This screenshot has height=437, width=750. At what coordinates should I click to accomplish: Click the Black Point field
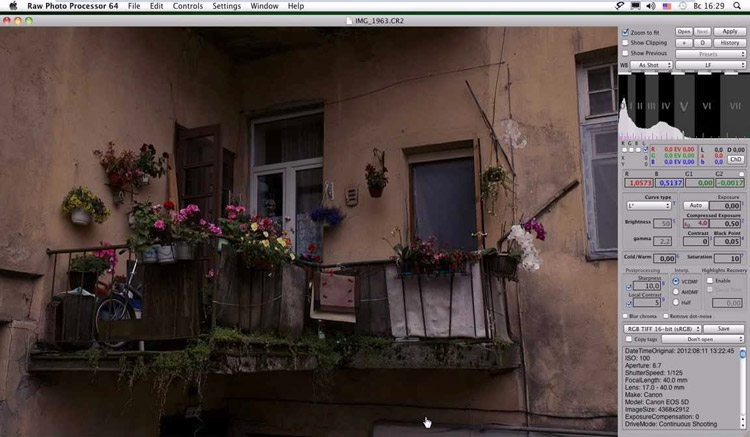click(x=727, y=241)
